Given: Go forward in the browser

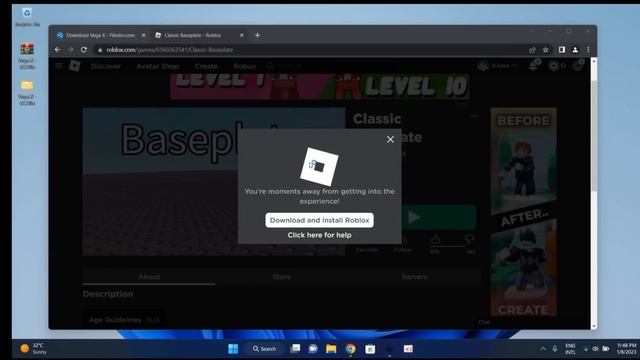Looking at the screenshot, I should 71,50.
